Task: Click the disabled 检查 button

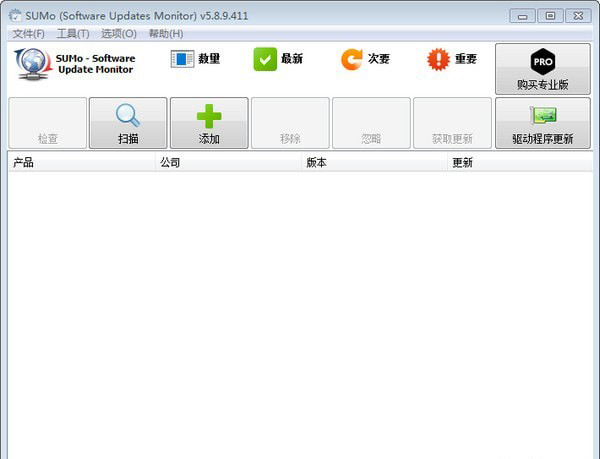Action: [x=48, y=123]
